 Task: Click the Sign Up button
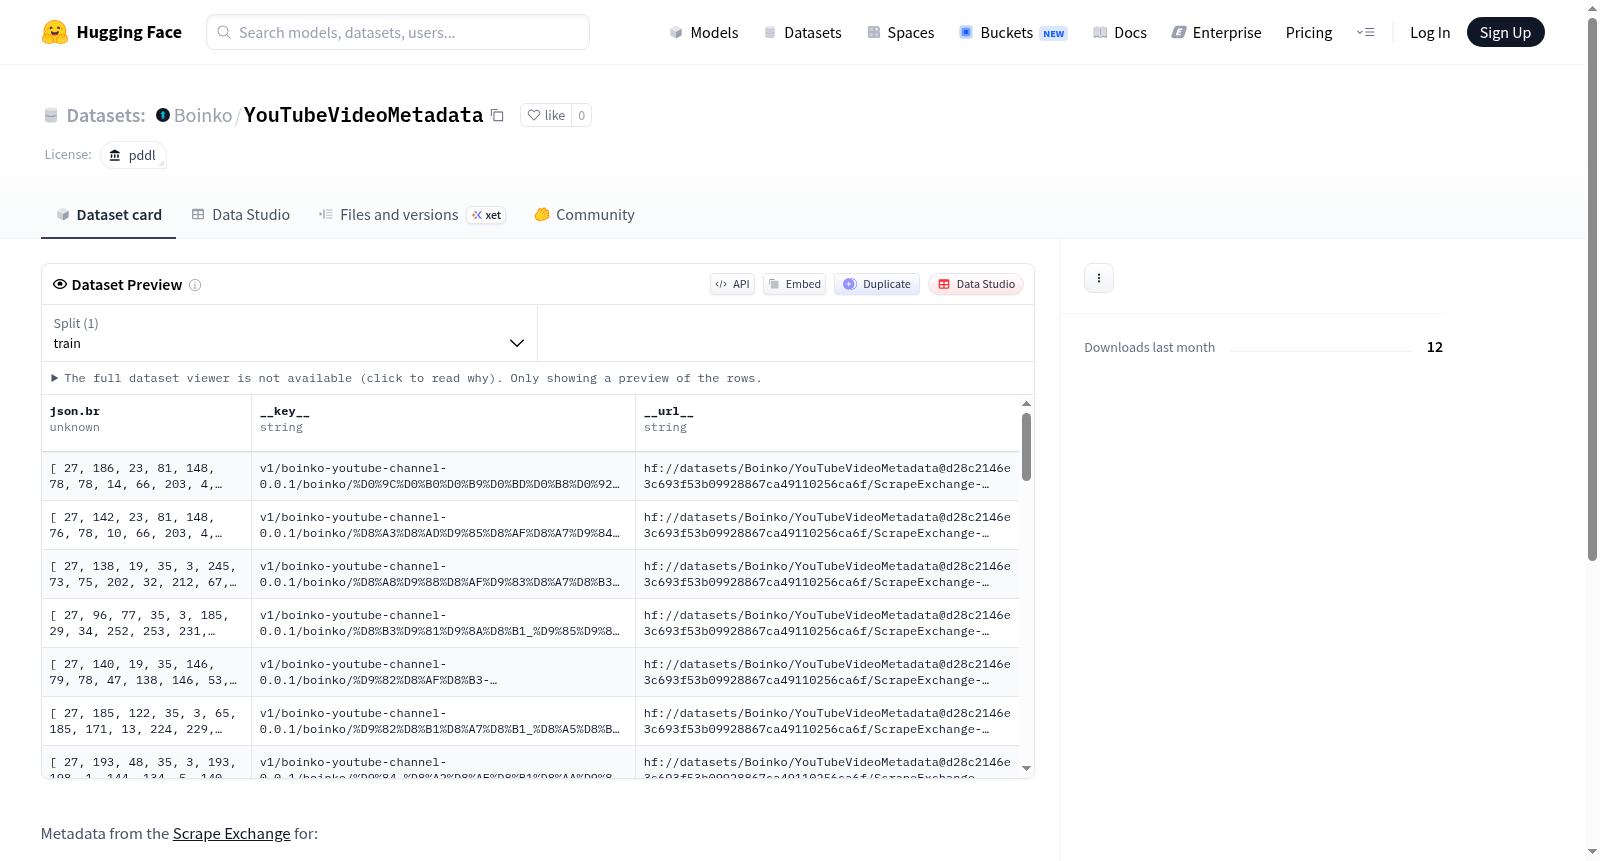(1505, 32)
